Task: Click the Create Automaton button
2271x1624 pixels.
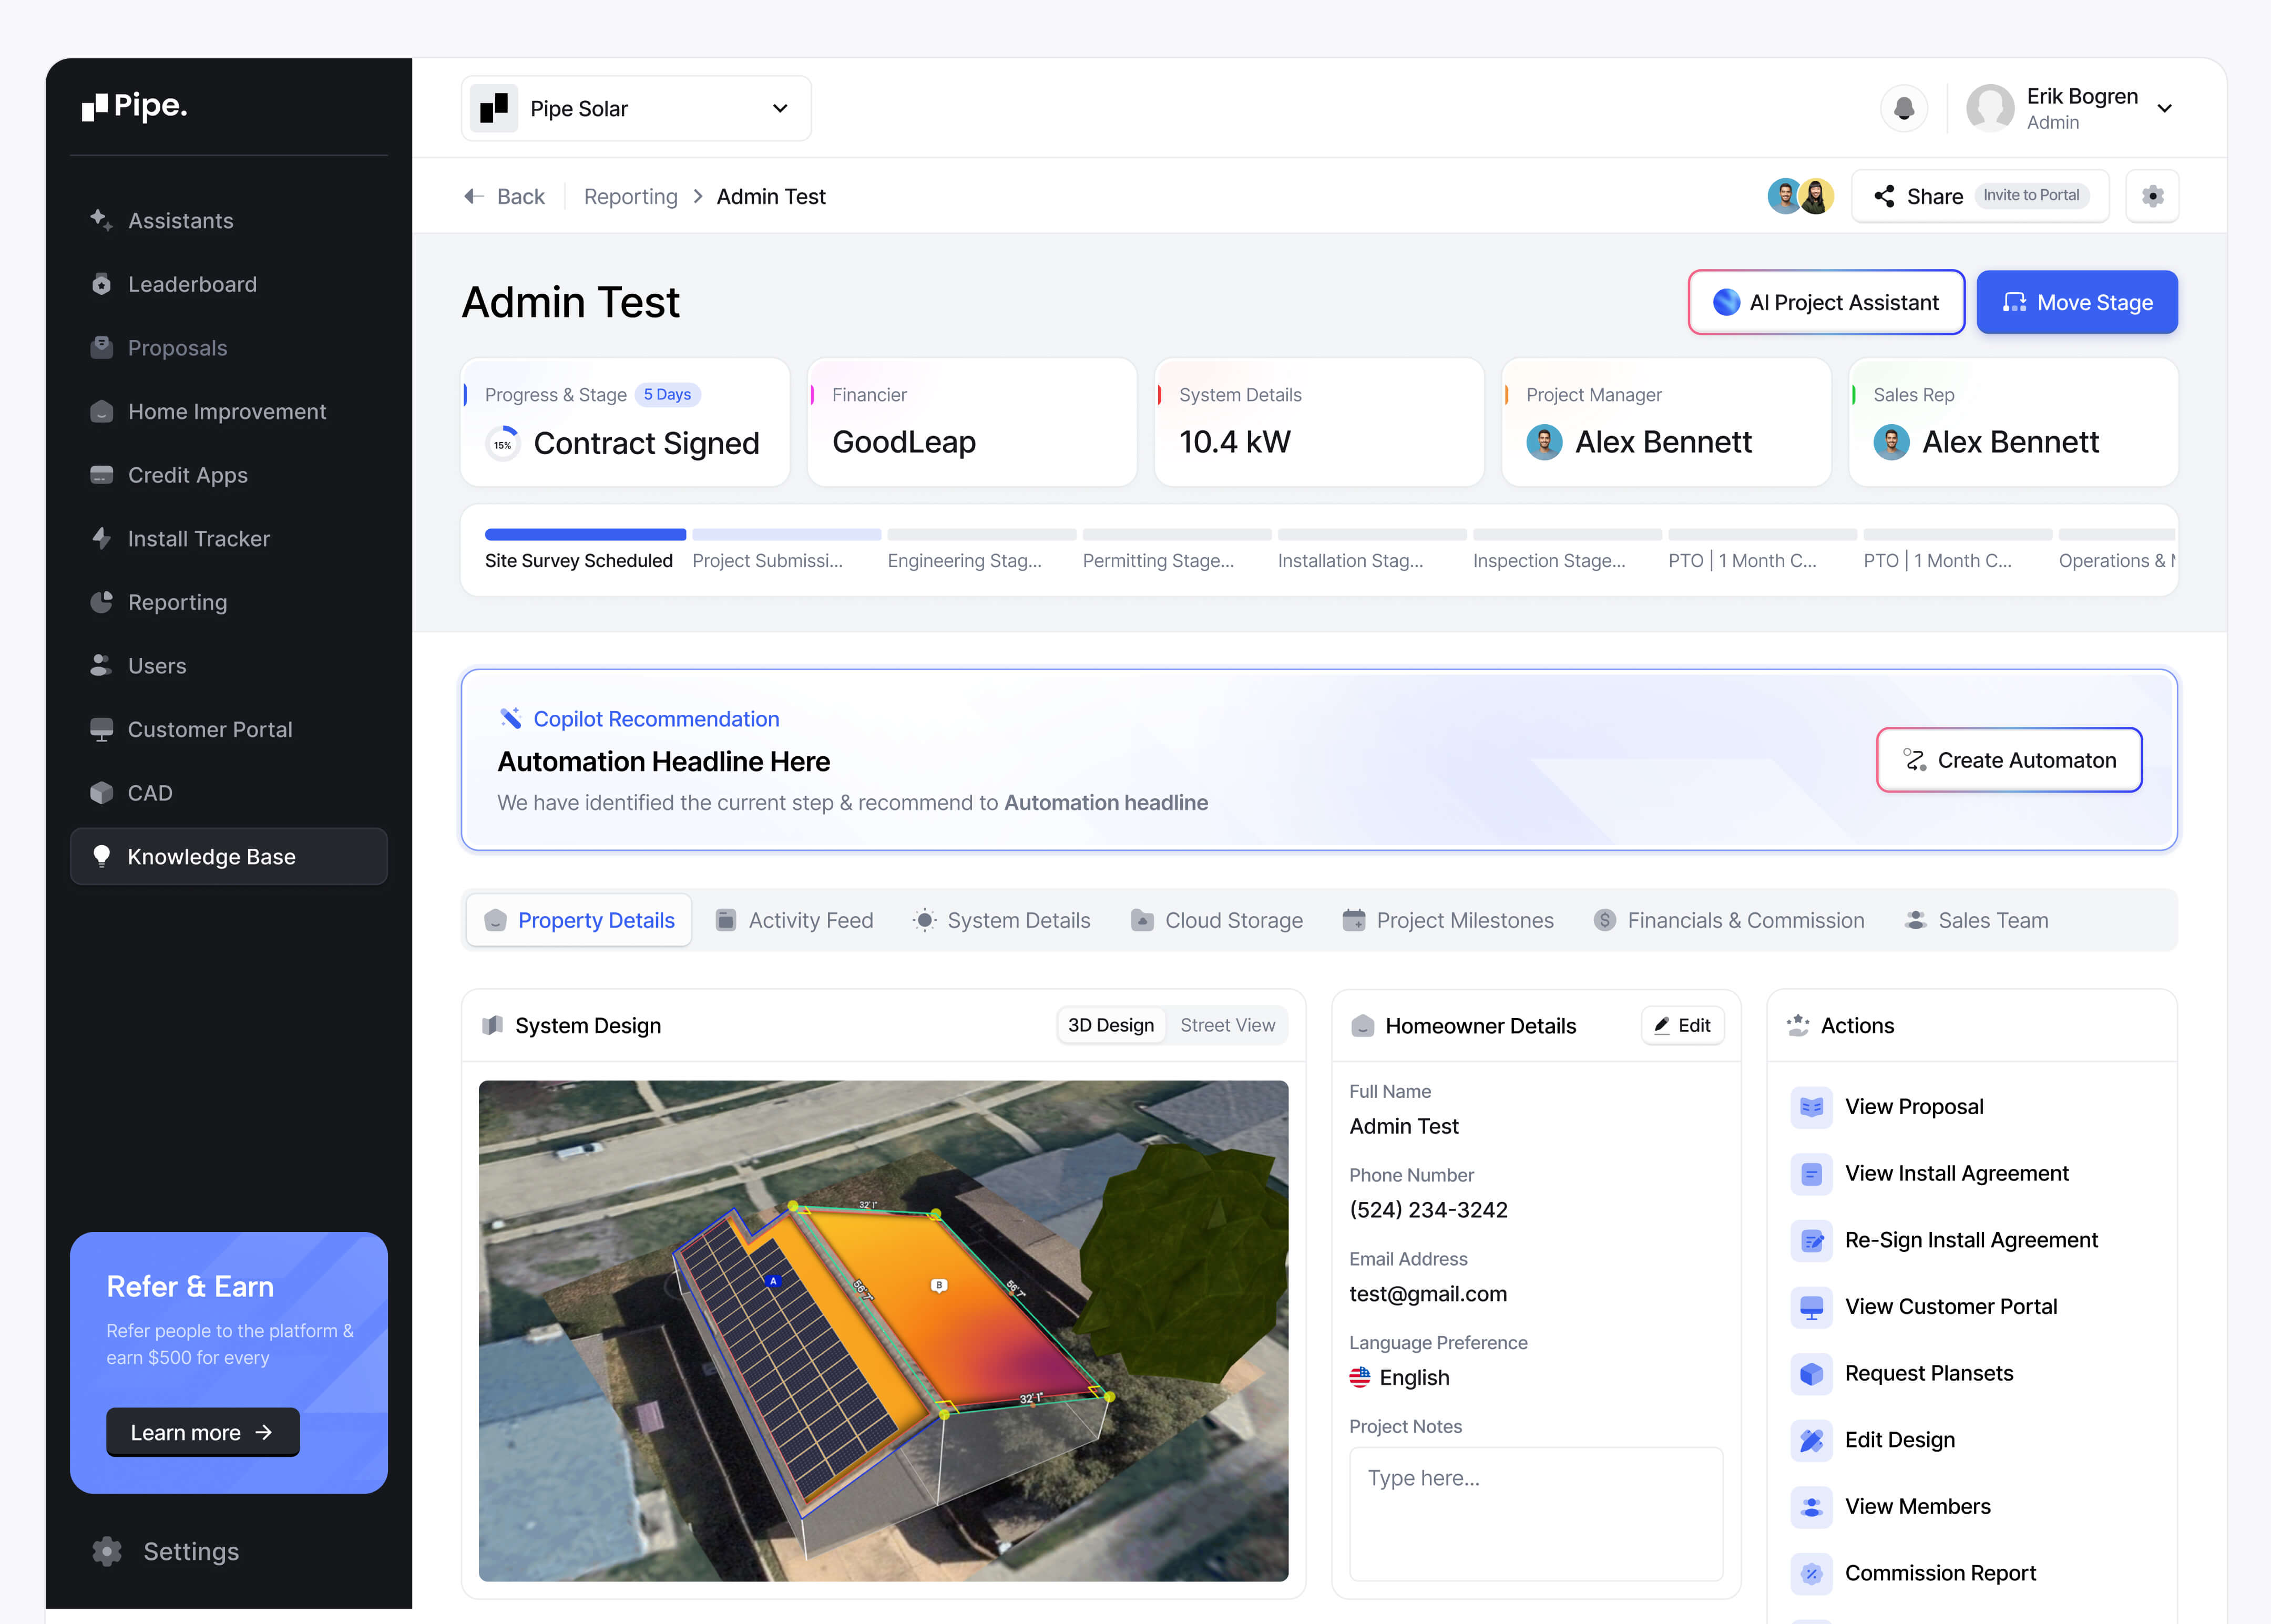Action: (2009, 760)
